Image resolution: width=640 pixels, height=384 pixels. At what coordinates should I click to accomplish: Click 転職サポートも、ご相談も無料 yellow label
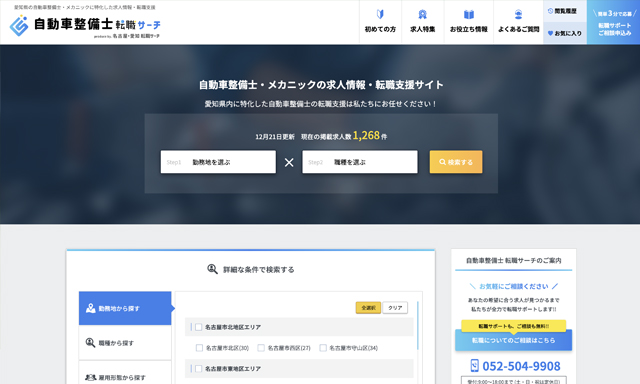coord(513,326)
